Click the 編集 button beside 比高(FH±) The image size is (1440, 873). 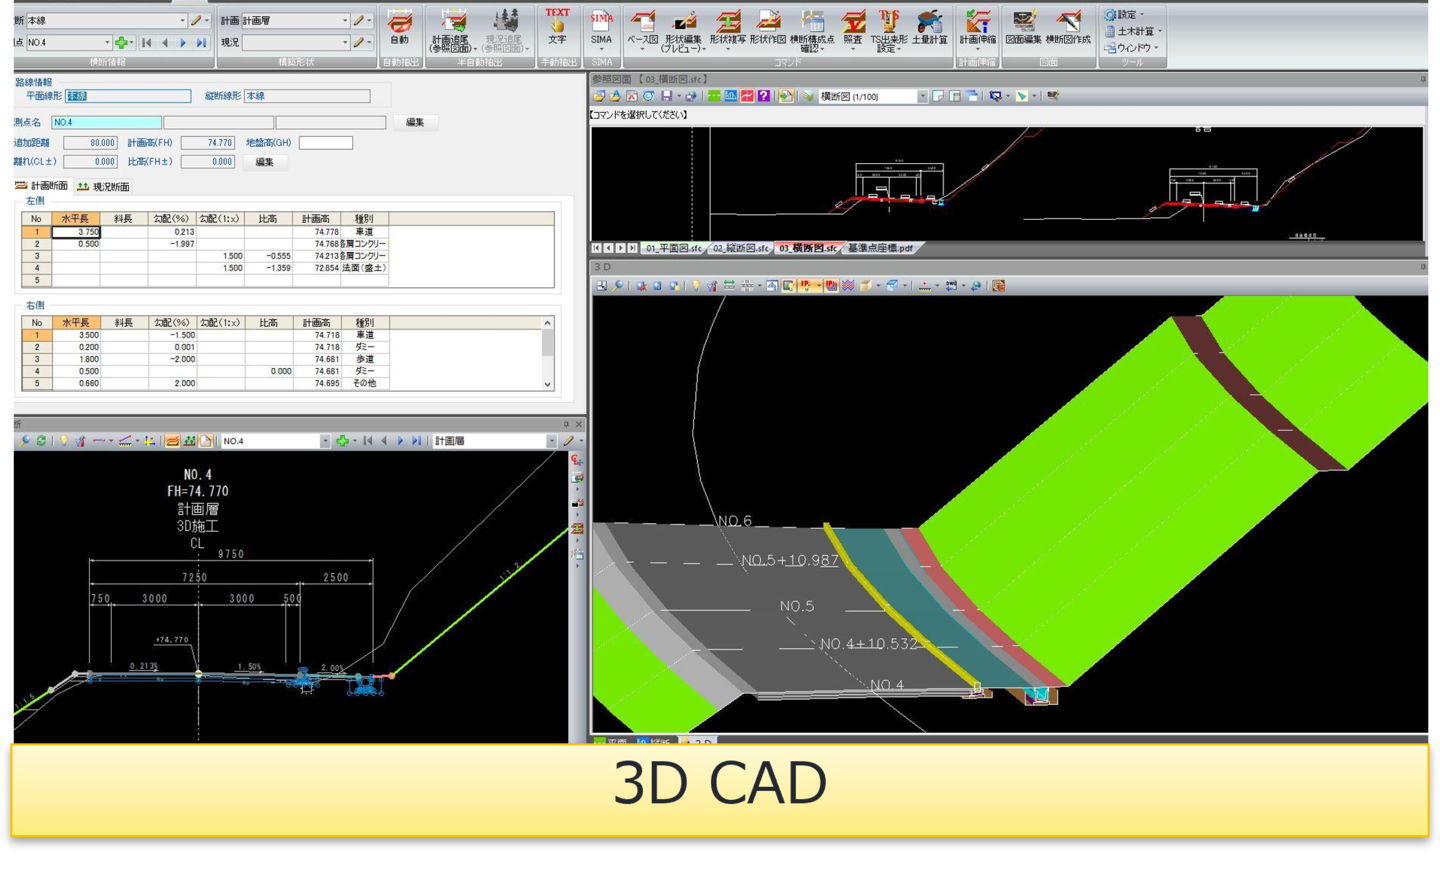coord(264,162)
